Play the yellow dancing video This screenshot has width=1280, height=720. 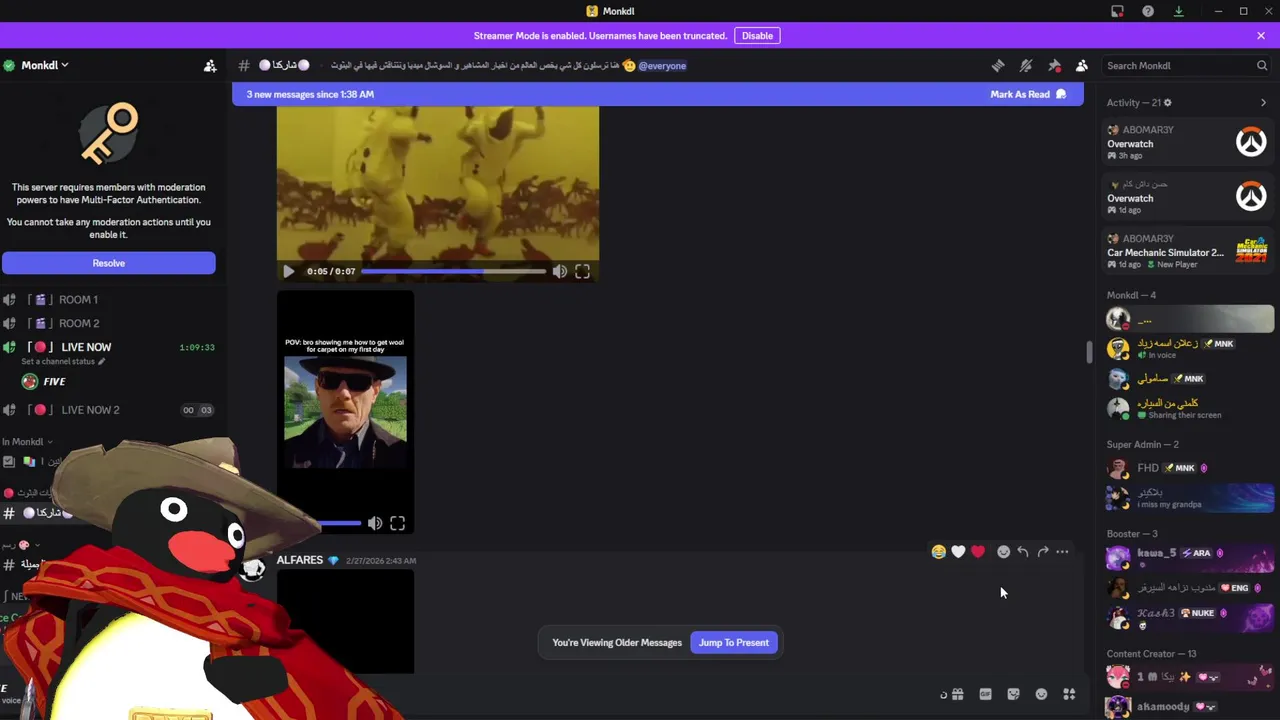[289, 271]
